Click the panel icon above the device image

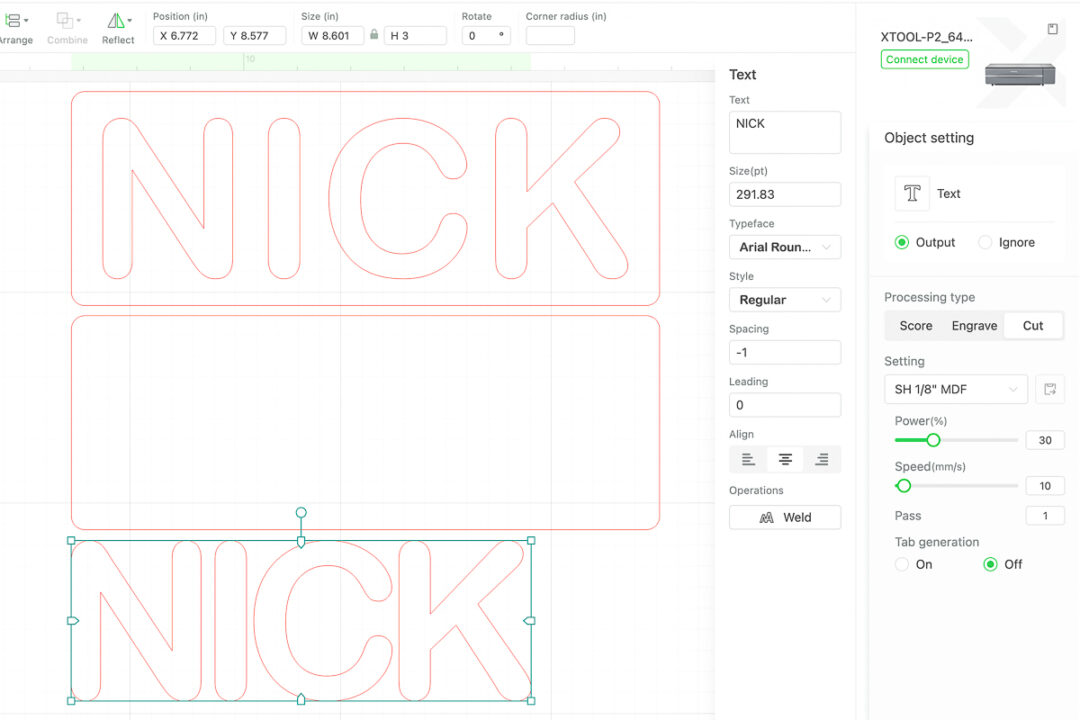click(x=1052, y=29)
